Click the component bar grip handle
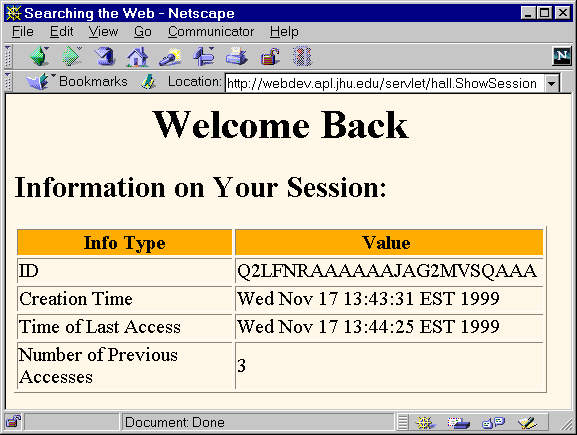The image size is (577, 435). click(x=403, y=422)
